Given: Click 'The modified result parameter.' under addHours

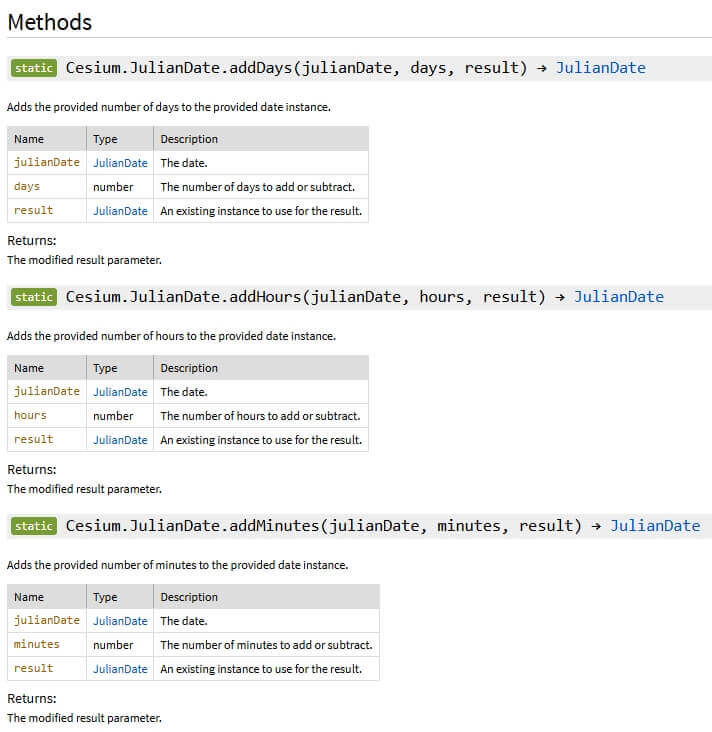Looking at the screenshot, I should coord(84,489).
